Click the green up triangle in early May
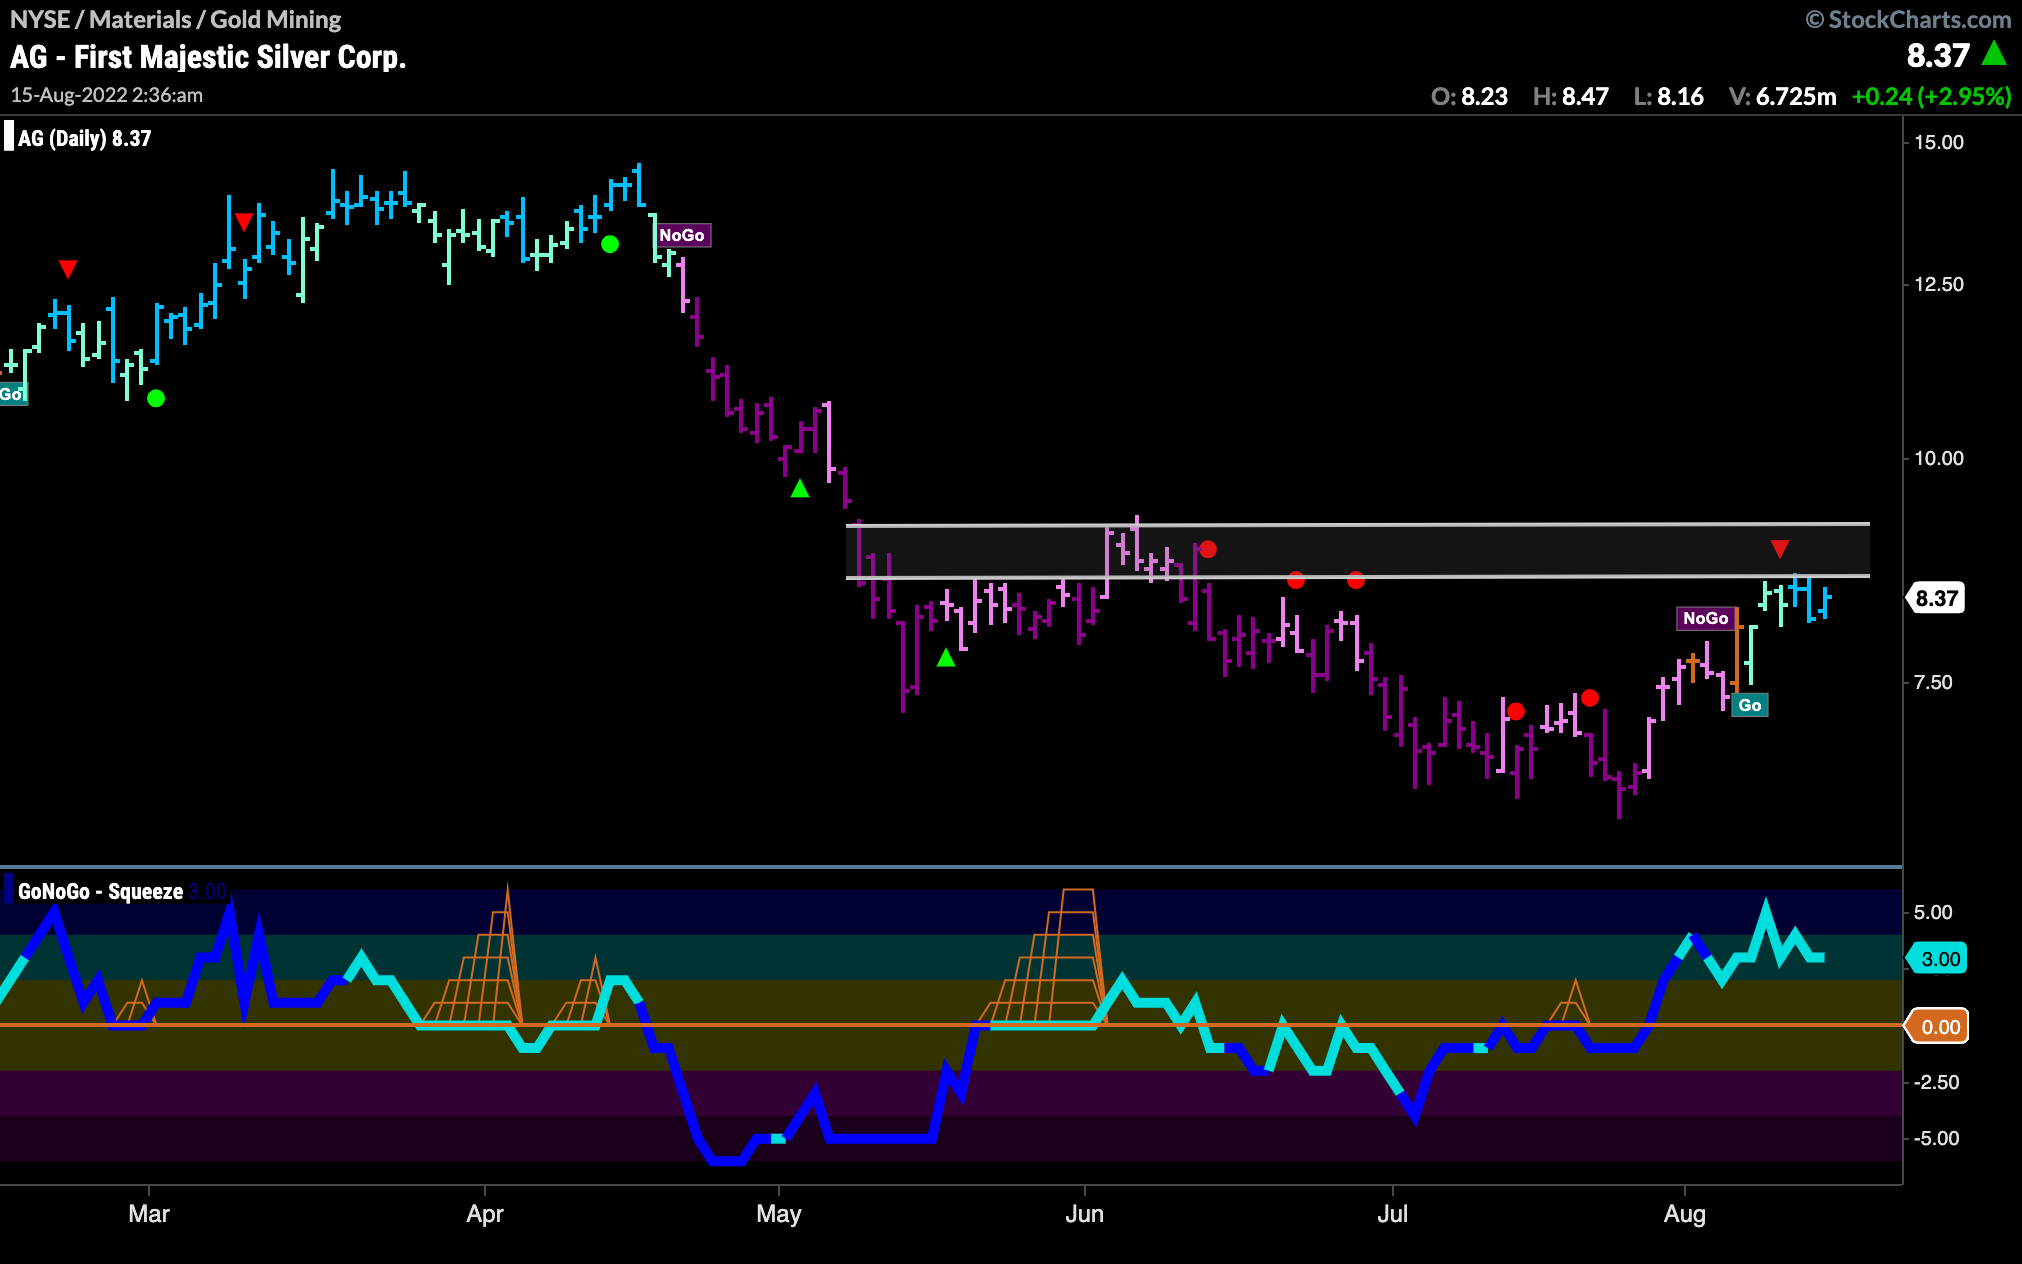 (x=800, y=489)
